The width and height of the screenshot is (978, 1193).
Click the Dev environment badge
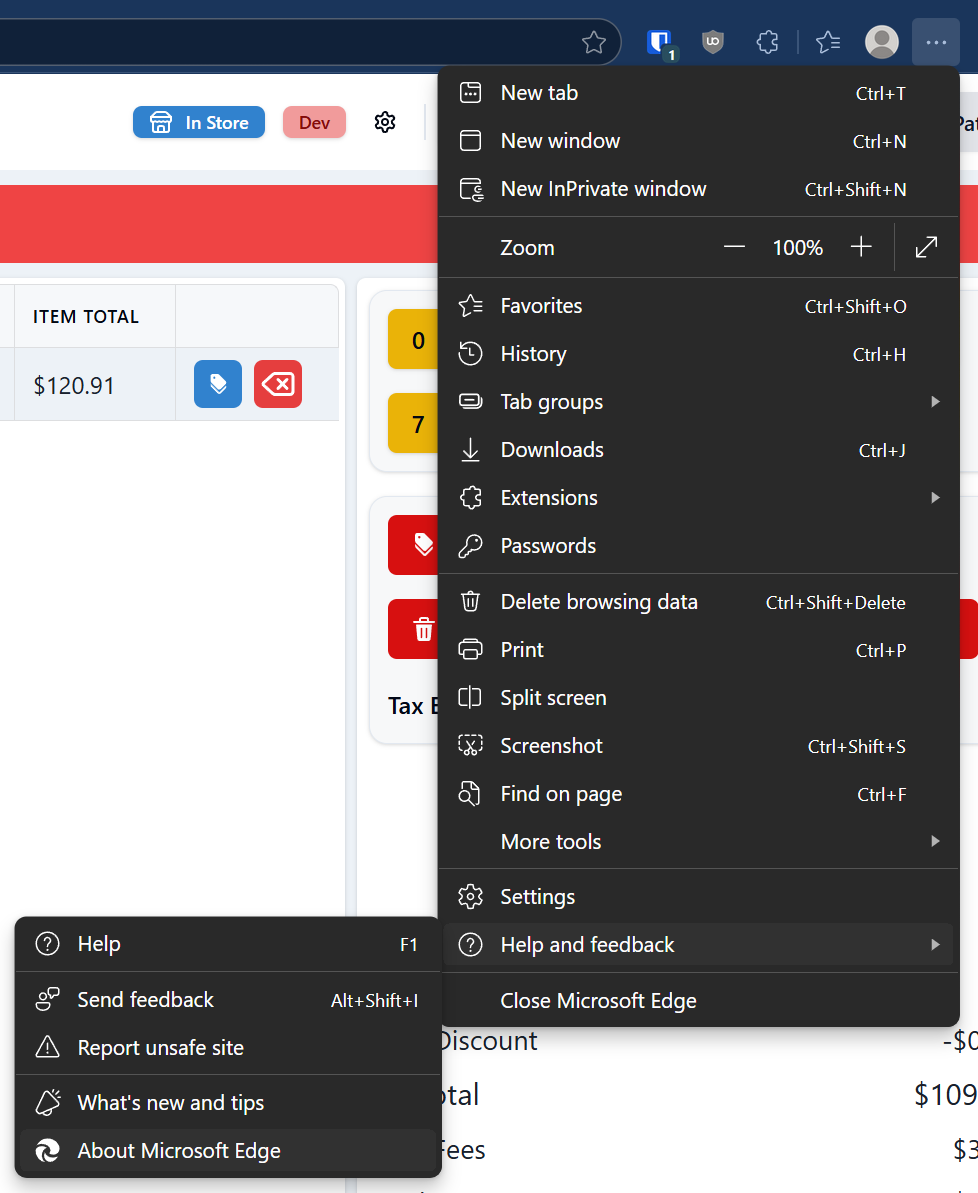[314, 122]
